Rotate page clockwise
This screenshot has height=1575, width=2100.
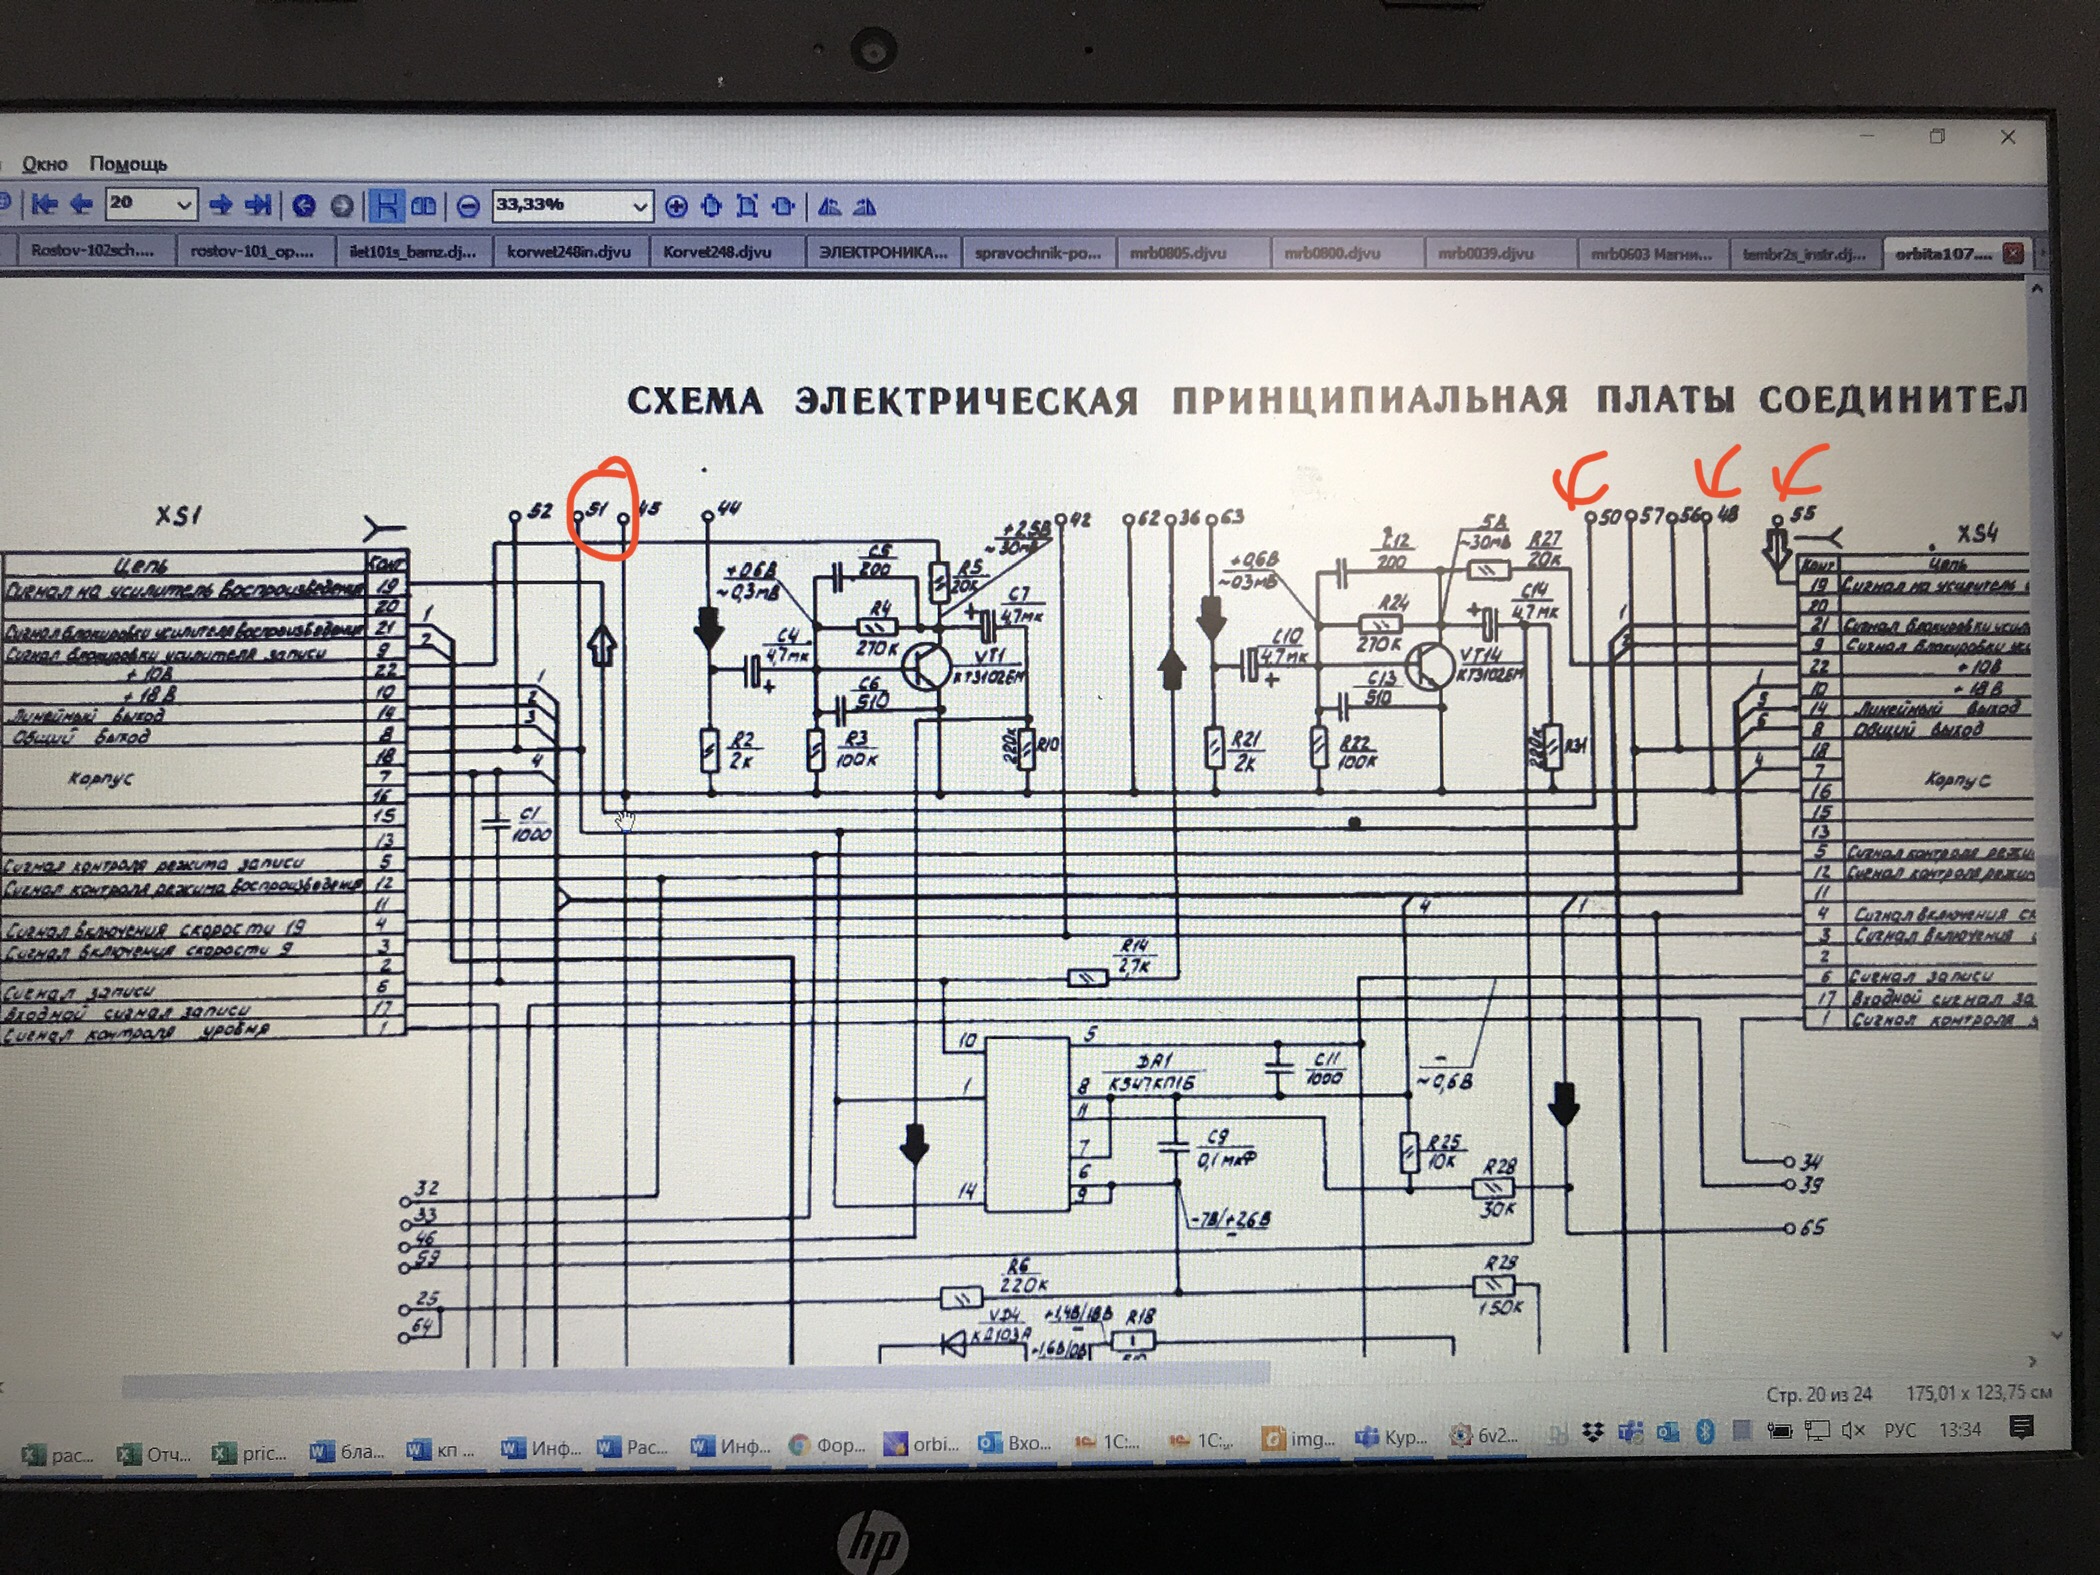[x=865, y=207]
